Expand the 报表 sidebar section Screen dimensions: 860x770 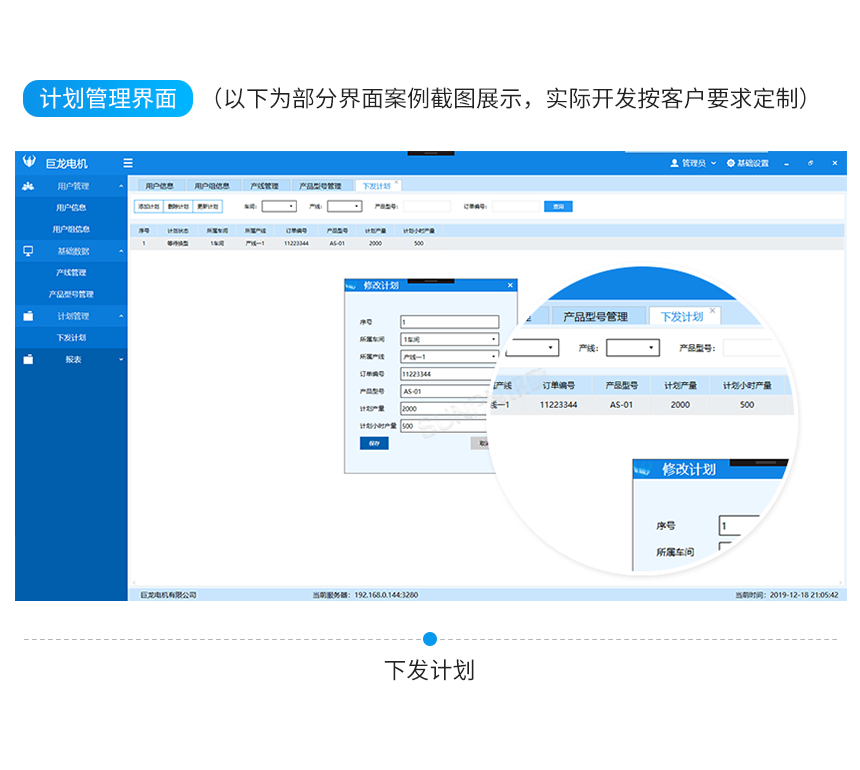tap(119, 358)
